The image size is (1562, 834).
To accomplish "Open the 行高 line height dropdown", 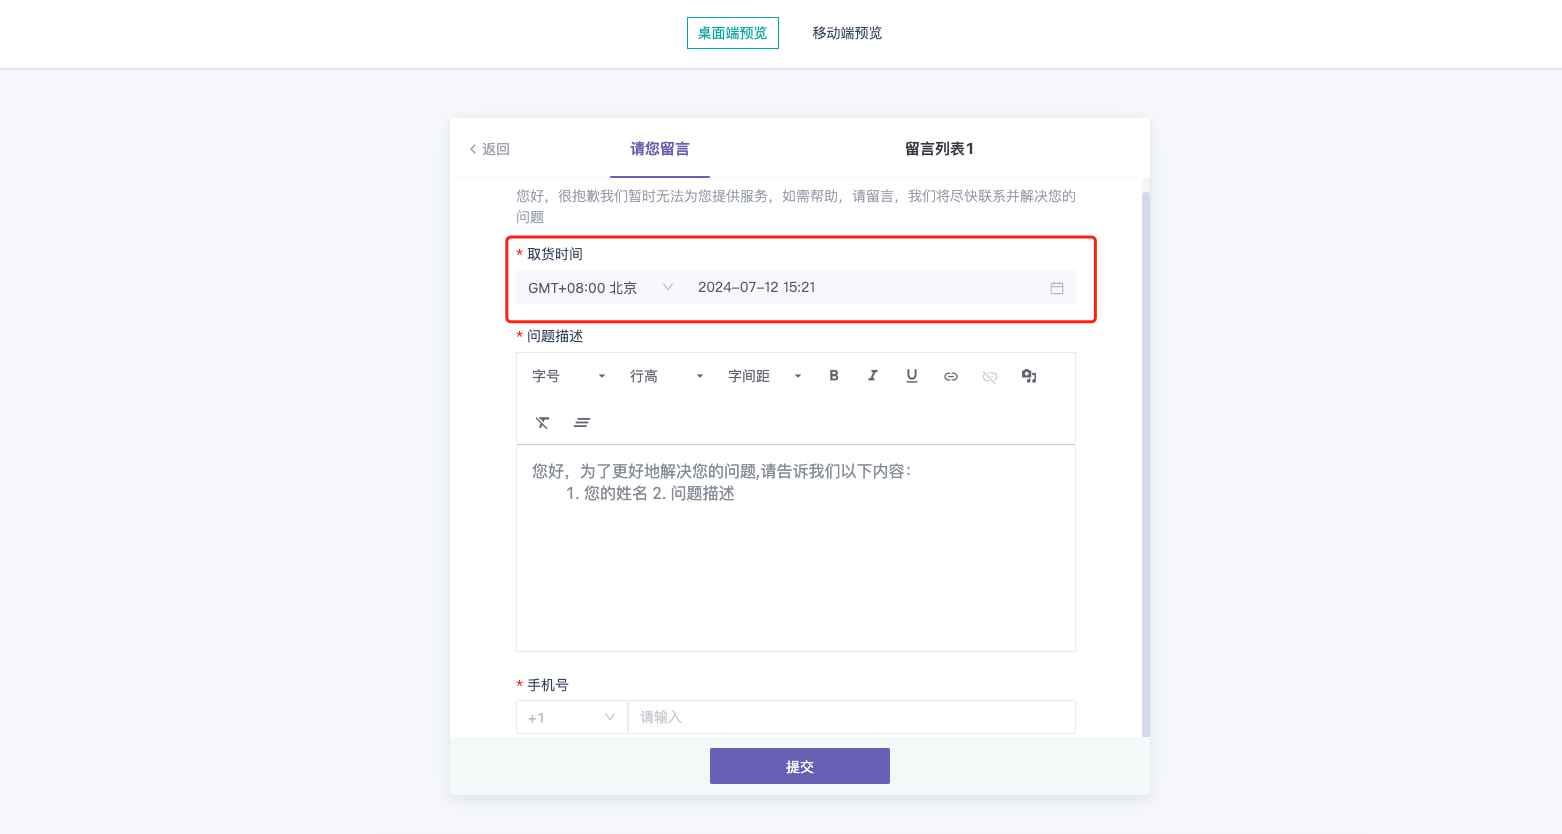I will tap(667, 376).
